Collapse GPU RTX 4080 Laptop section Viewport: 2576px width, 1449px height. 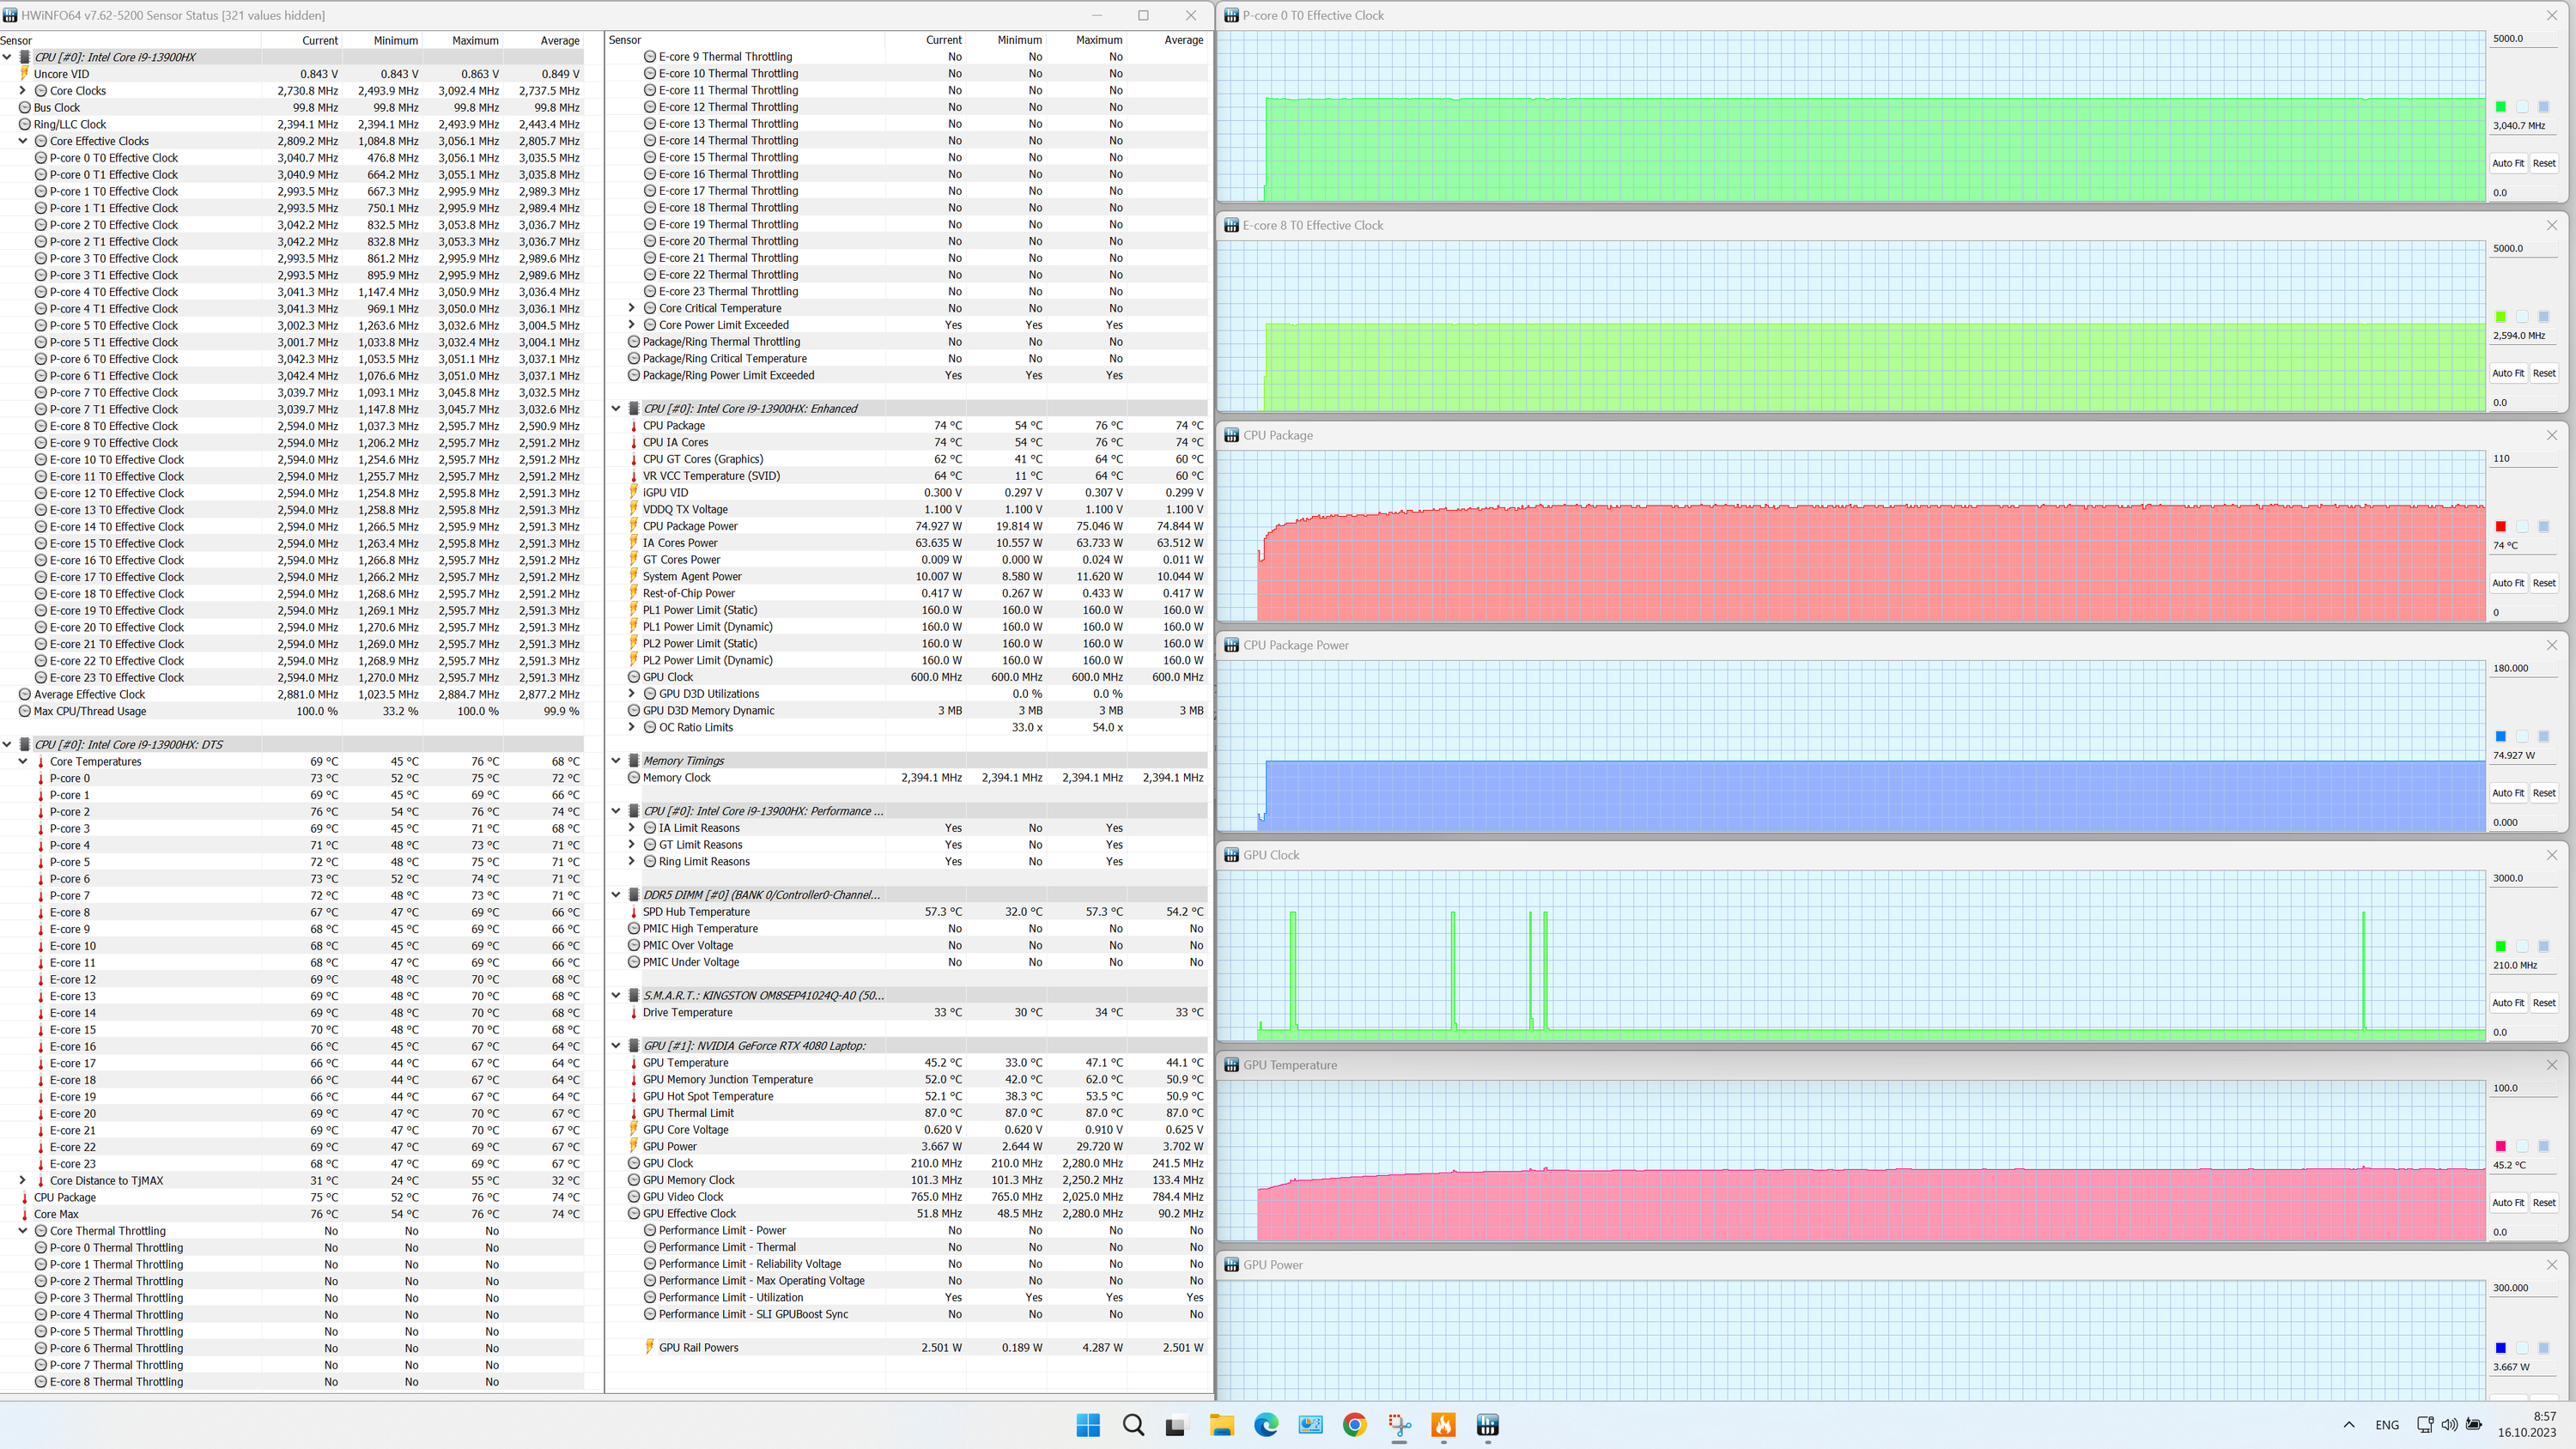pyautogui.click(x=616, y=1046)
